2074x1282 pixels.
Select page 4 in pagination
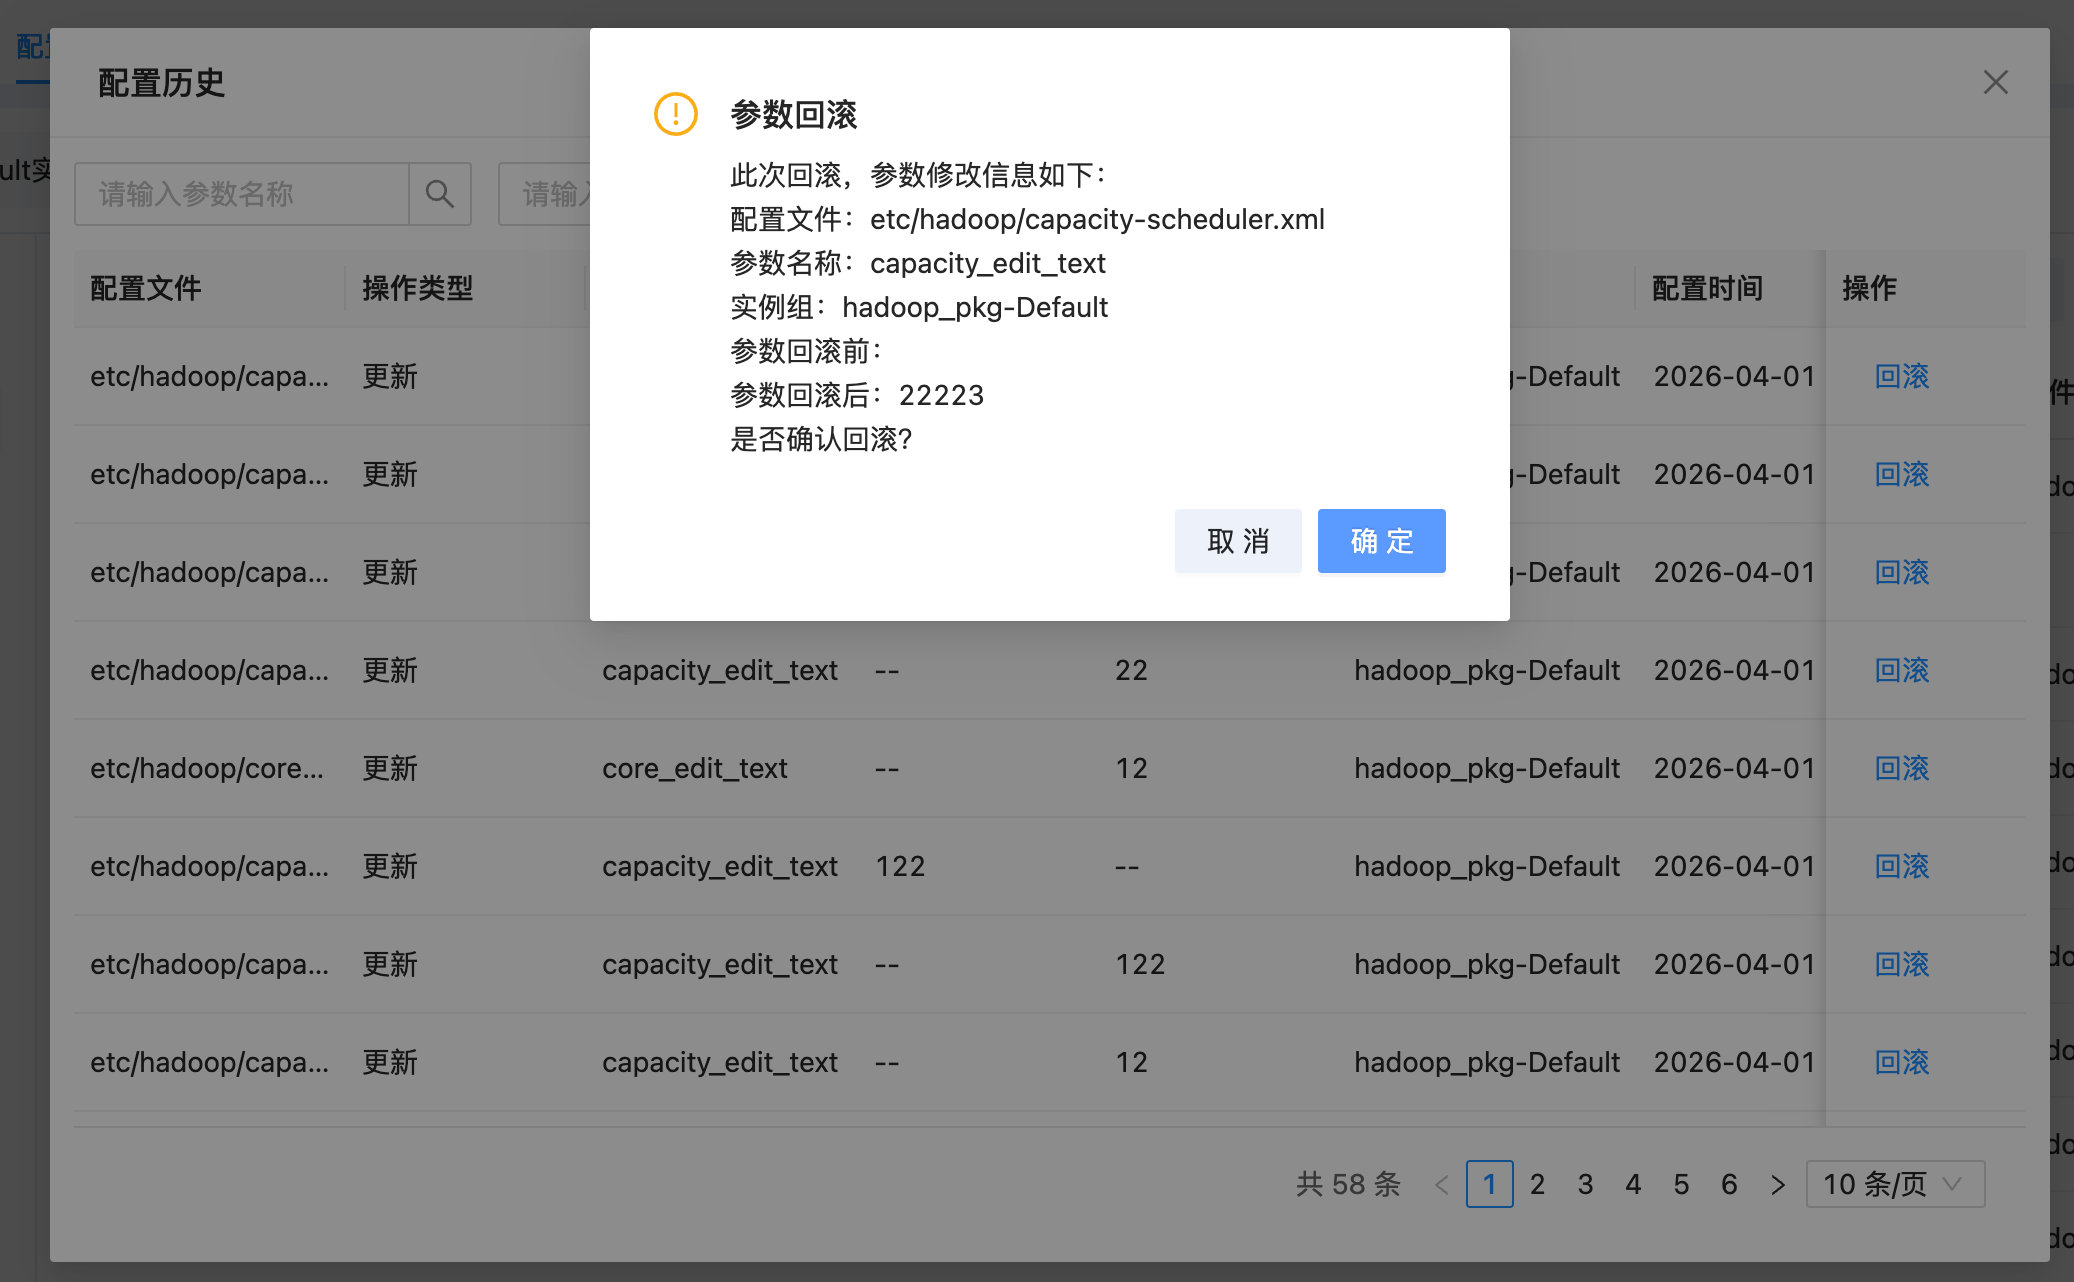coord(1633,1185)
